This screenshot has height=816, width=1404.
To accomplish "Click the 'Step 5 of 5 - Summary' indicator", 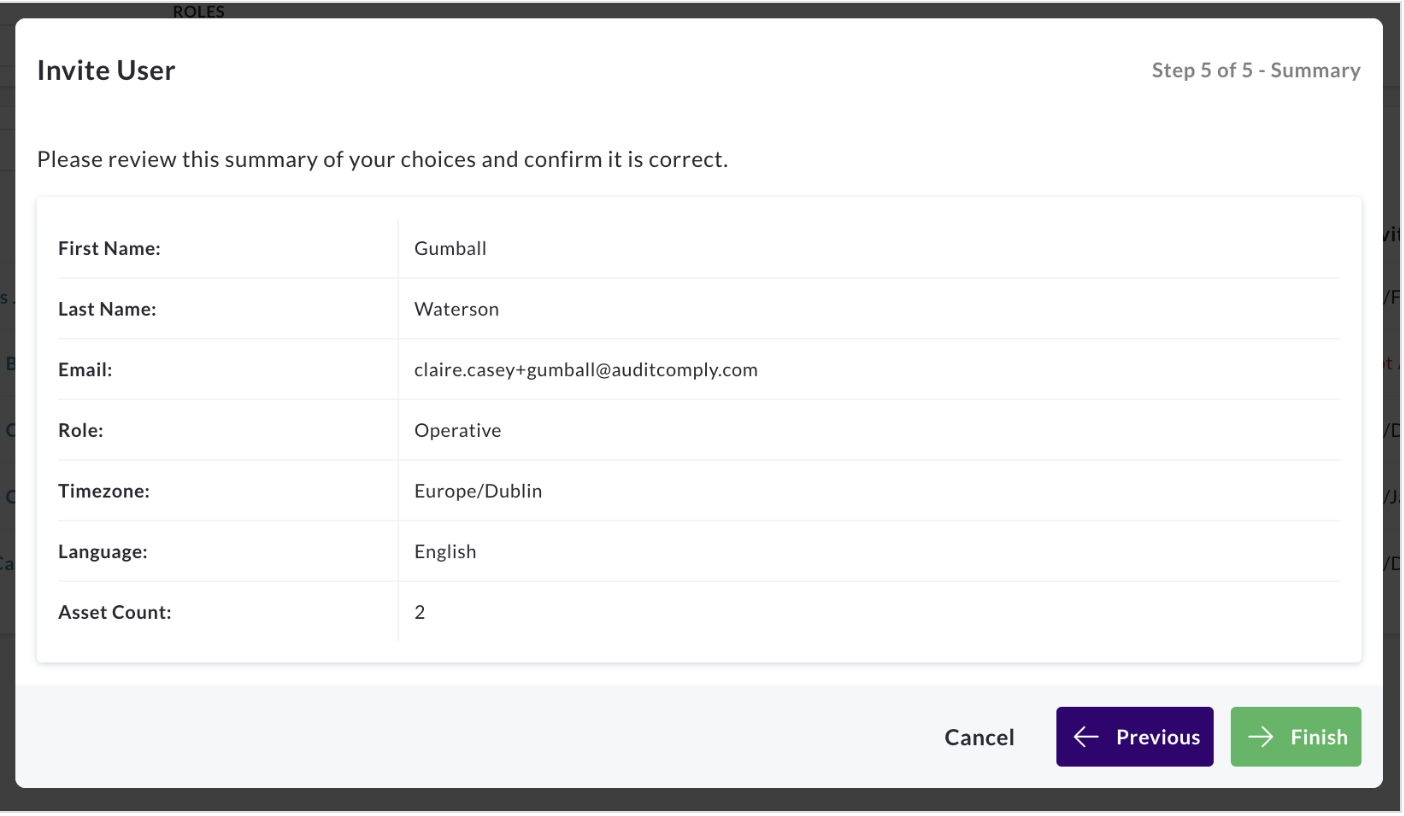I will coord(1256,70).
